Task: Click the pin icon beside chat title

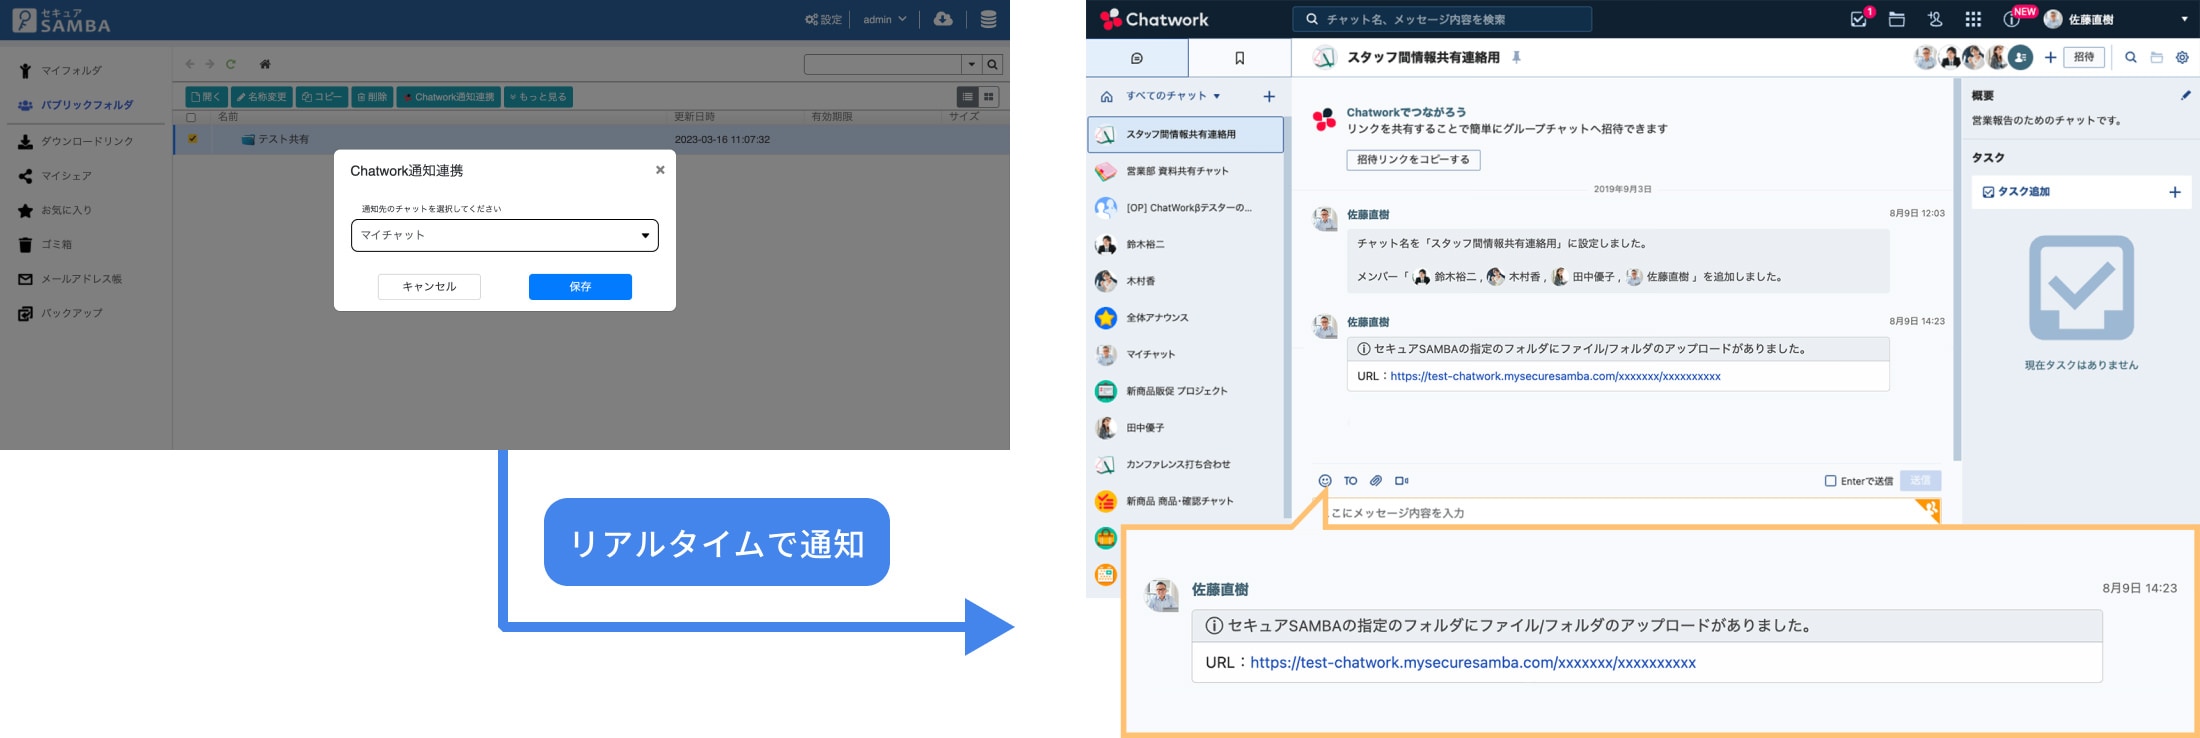Action: click(1516, 58)
